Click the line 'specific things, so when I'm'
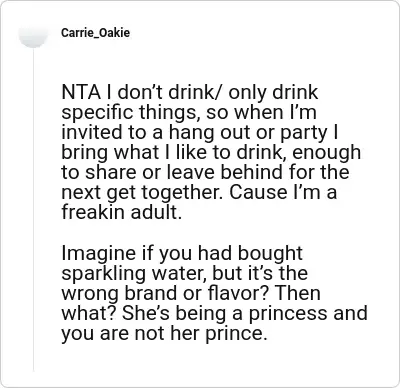The height and width of the screenshot is (388, 400). 189,112
